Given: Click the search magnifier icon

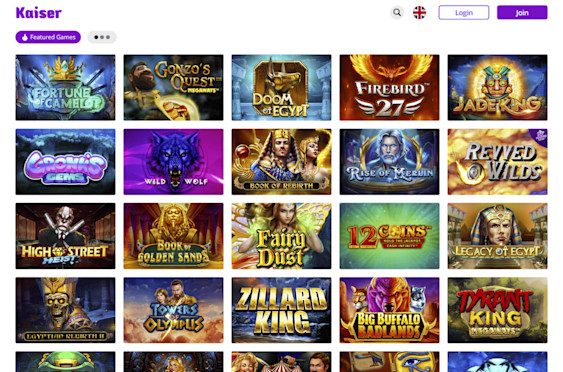Looking at the screenshot, I should 397,13.
